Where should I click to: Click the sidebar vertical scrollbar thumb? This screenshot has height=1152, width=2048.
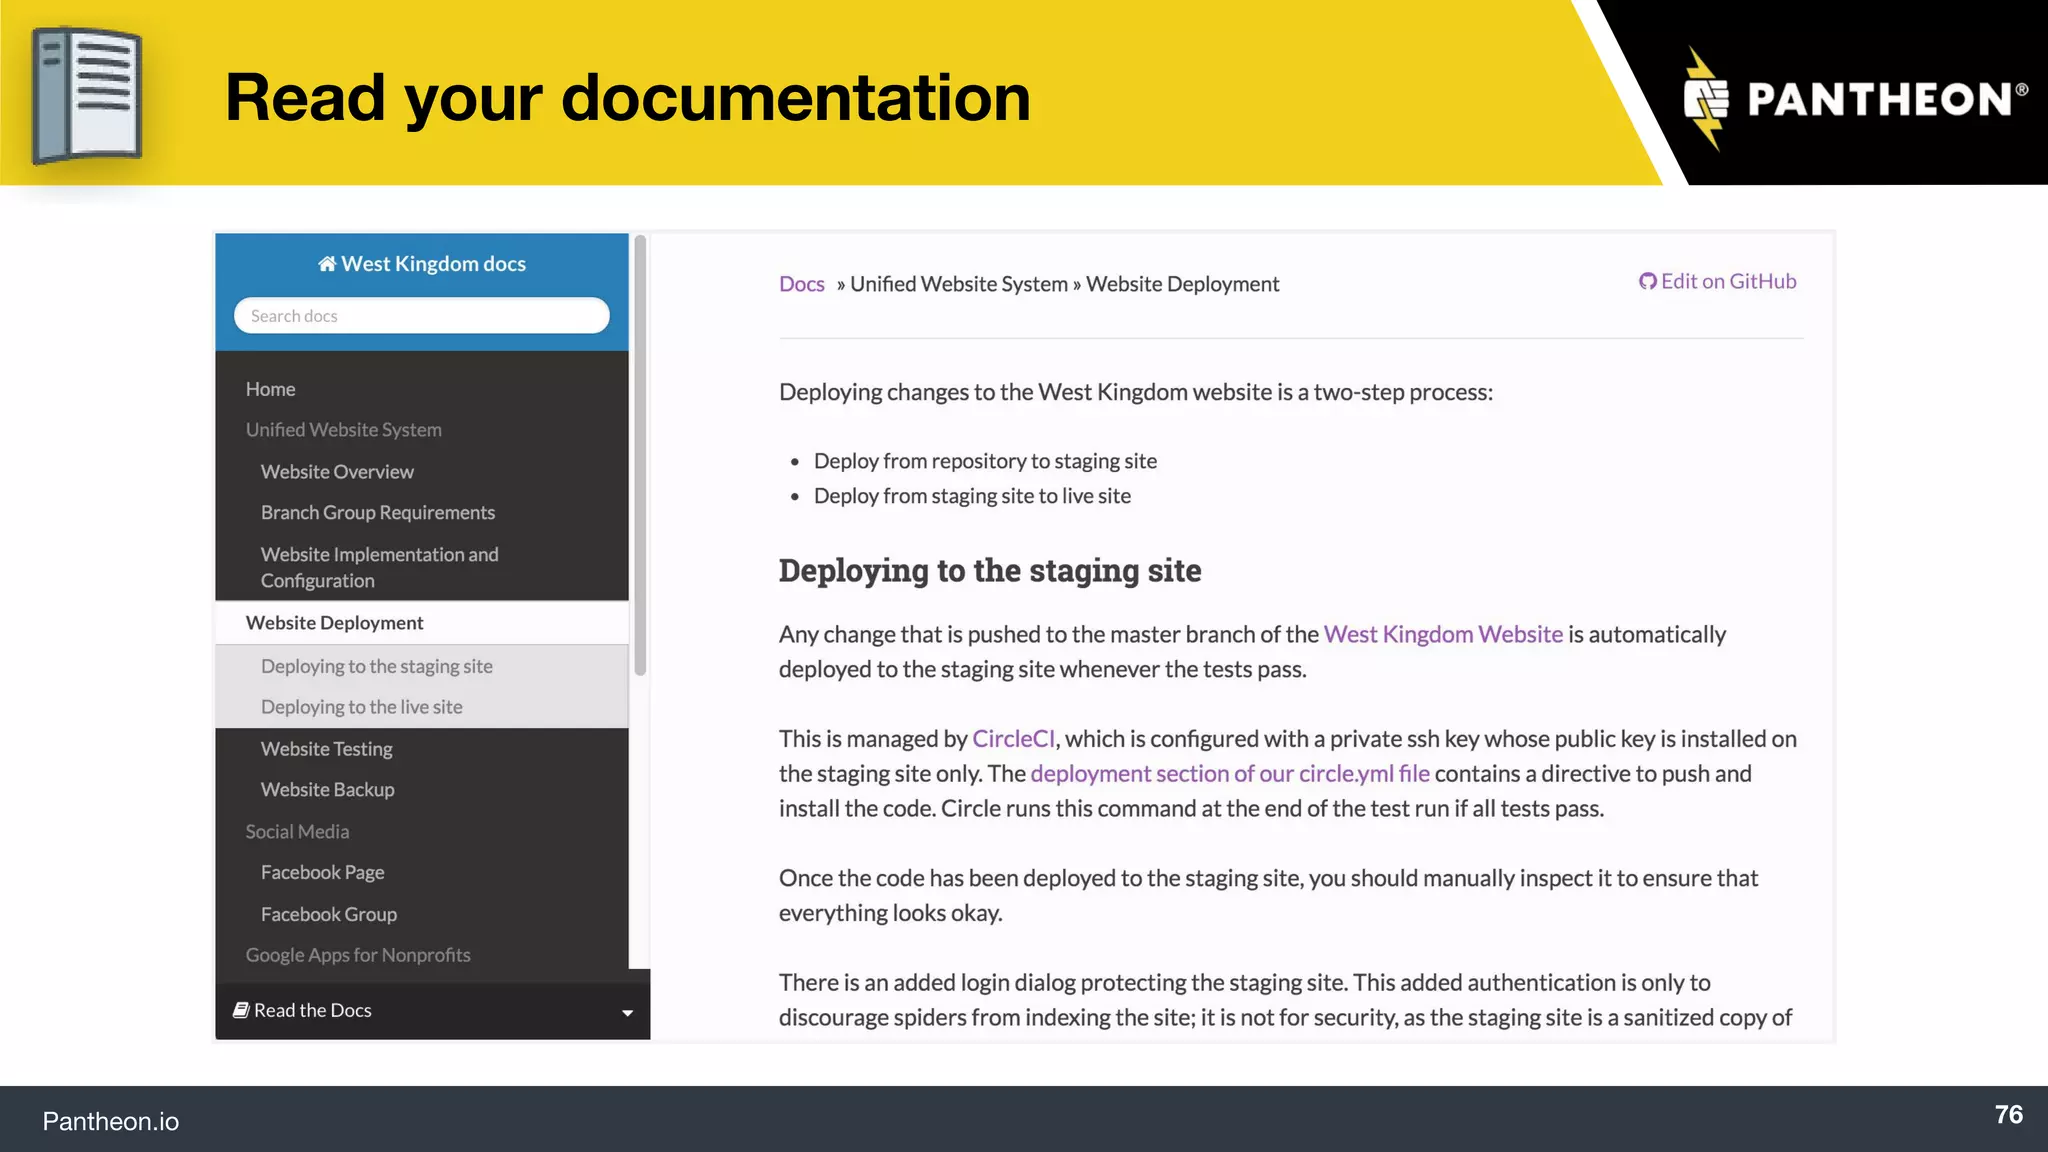click(640, 455)
